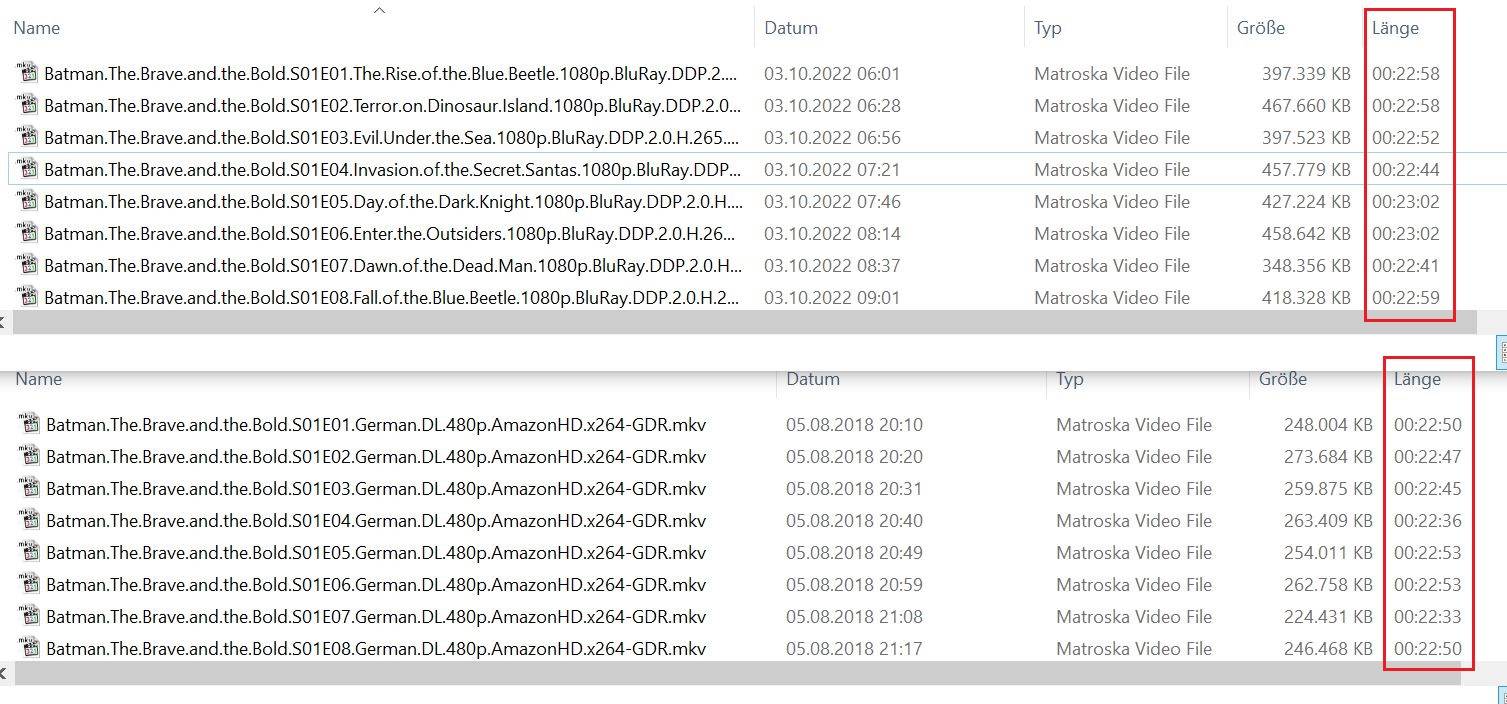Click the file icon of S01E08 German 480p
The image size is (1507, 704).
(30, 648)
